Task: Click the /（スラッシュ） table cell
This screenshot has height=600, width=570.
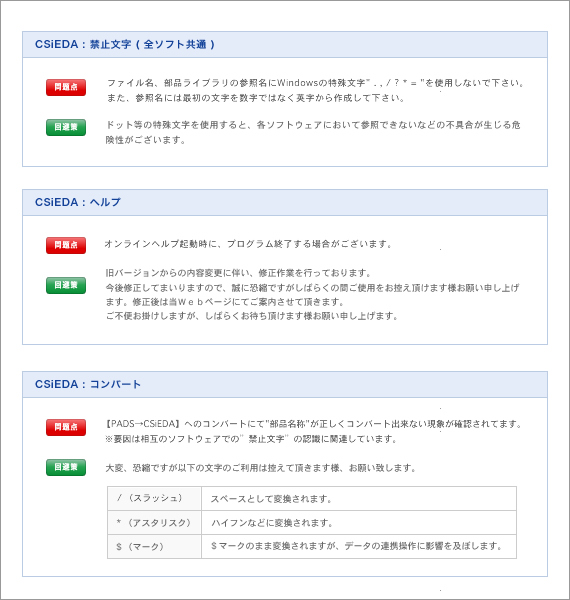Action: point(155,499)
